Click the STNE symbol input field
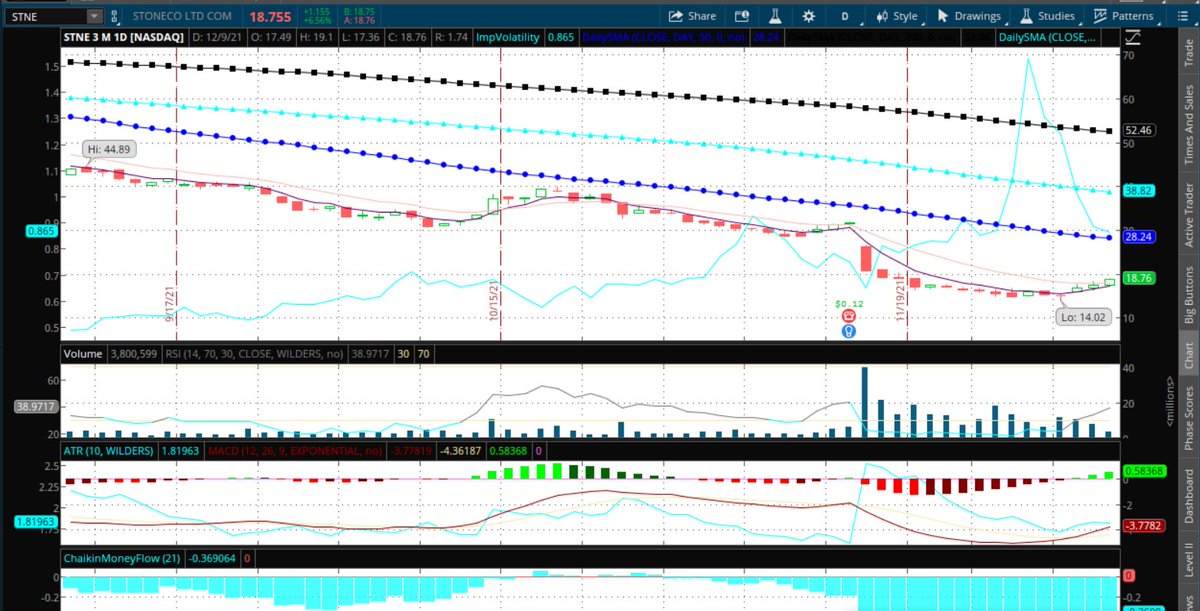 pyautogui.click(x=46, y=16)
